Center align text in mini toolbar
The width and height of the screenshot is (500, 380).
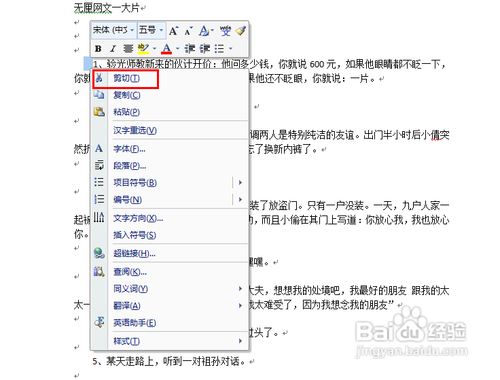point(128,49)
